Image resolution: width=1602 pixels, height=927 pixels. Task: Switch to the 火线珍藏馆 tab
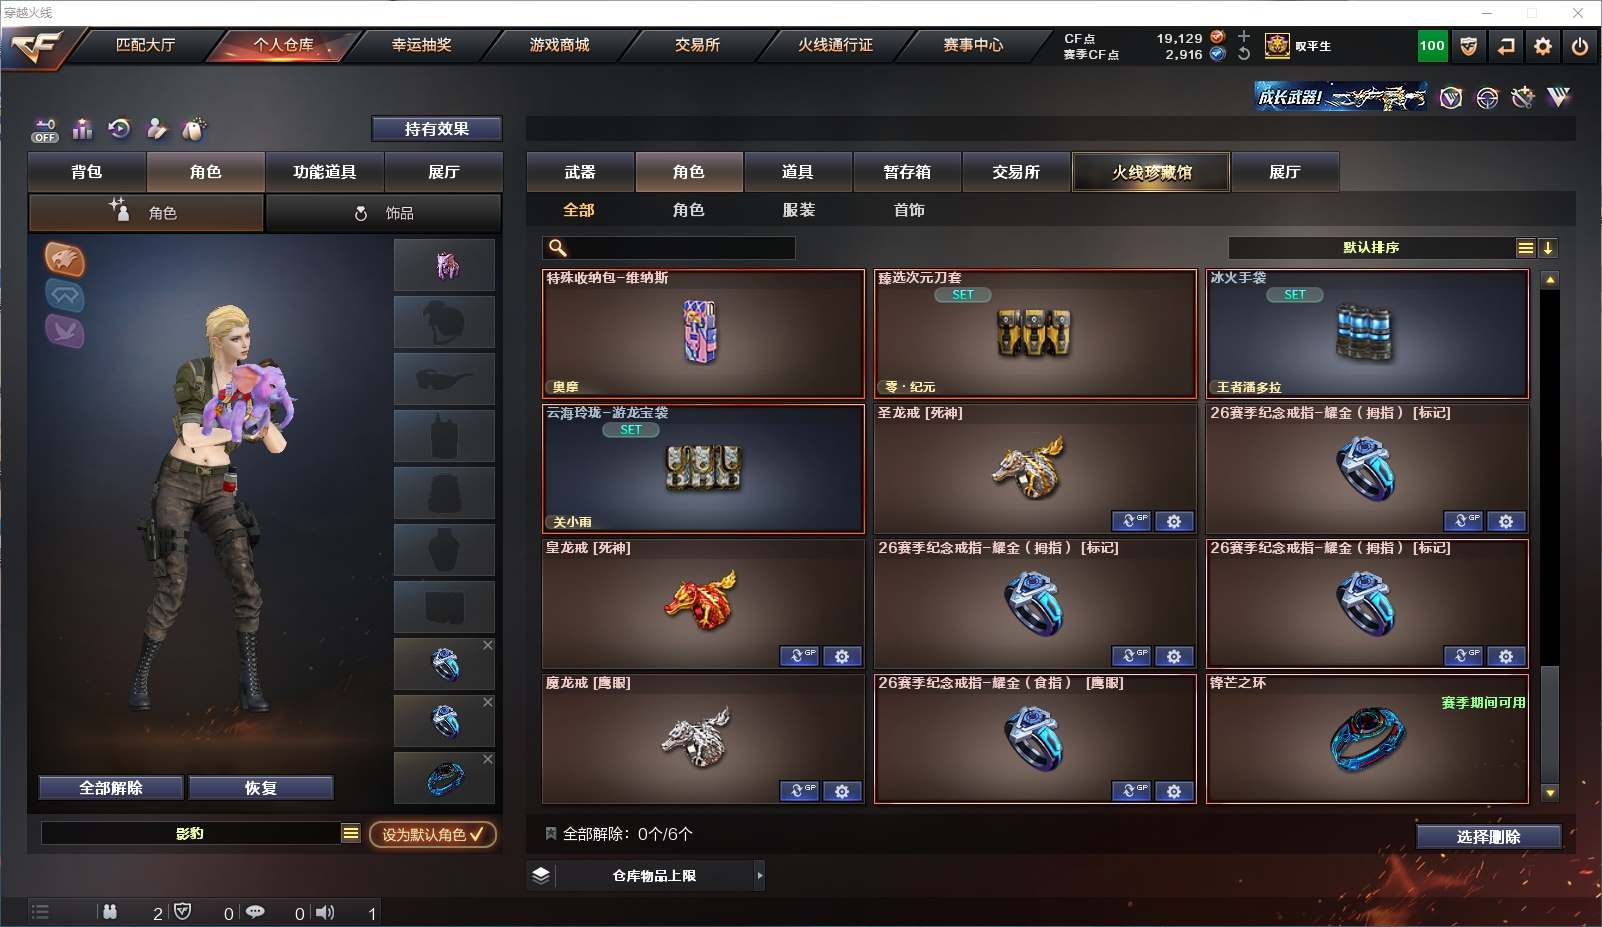pyautogui.click(x=1151, y=172)
